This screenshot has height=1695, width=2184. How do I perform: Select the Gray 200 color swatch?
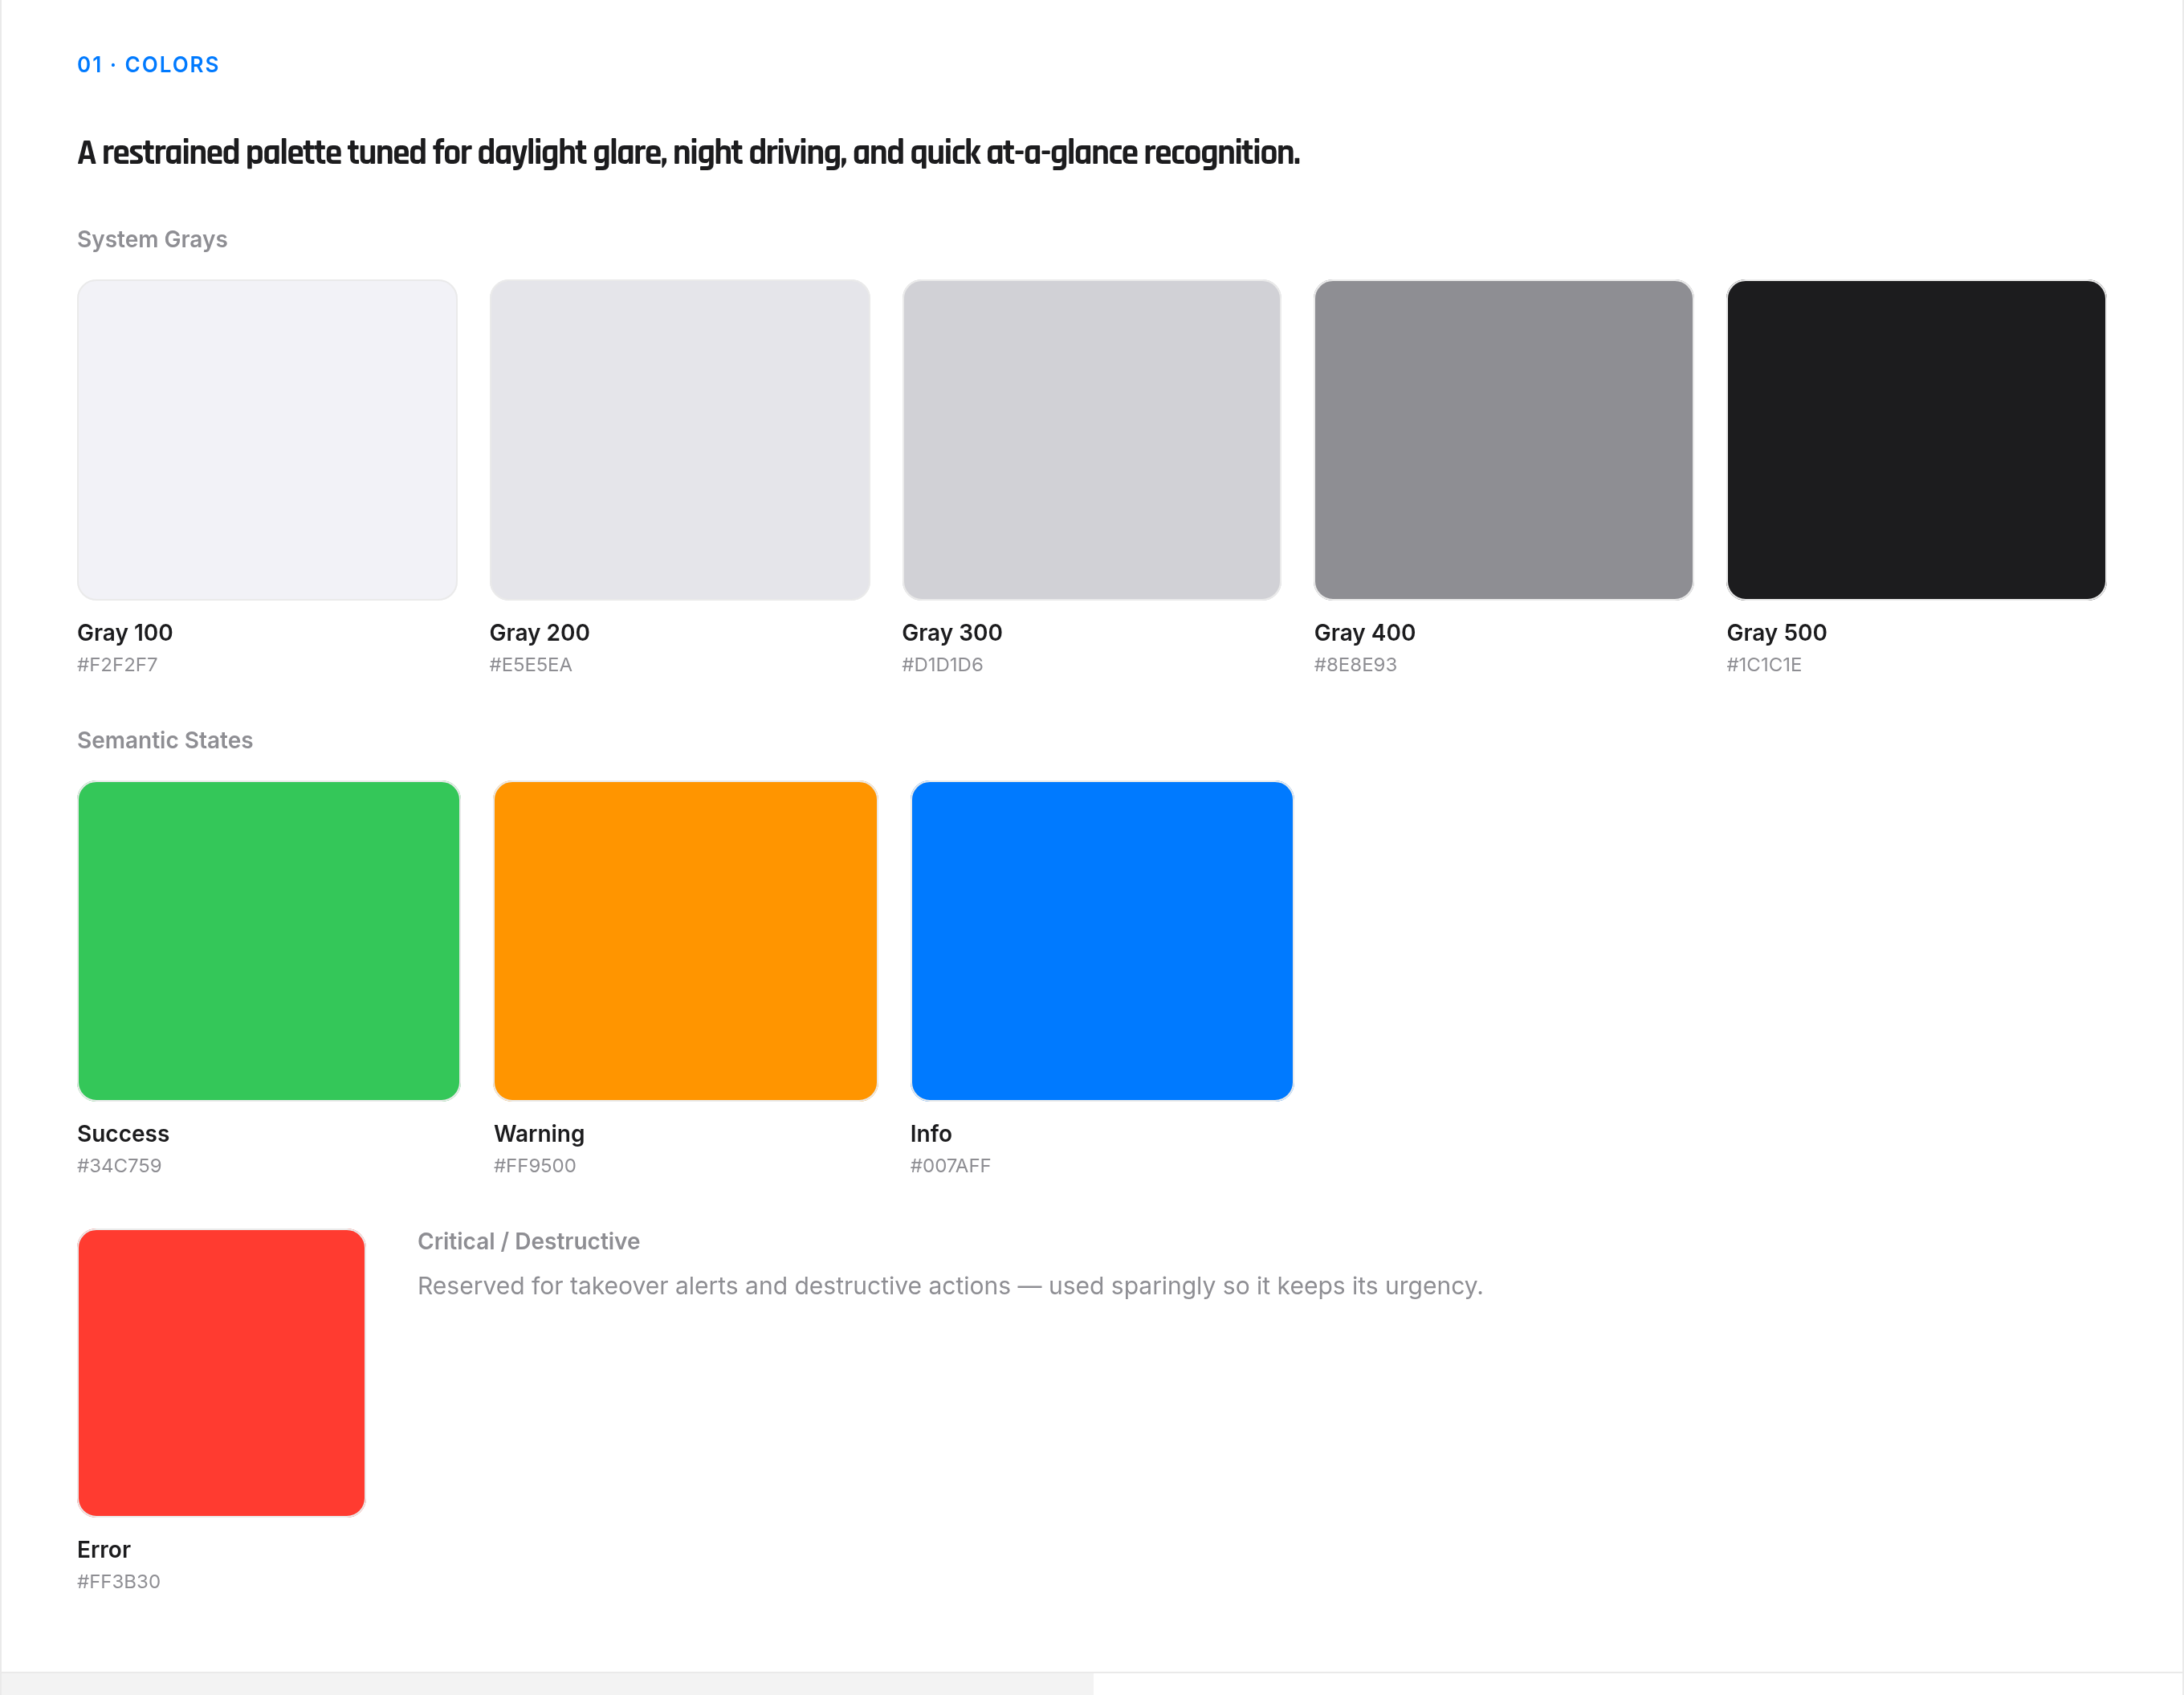pos(680,440)
